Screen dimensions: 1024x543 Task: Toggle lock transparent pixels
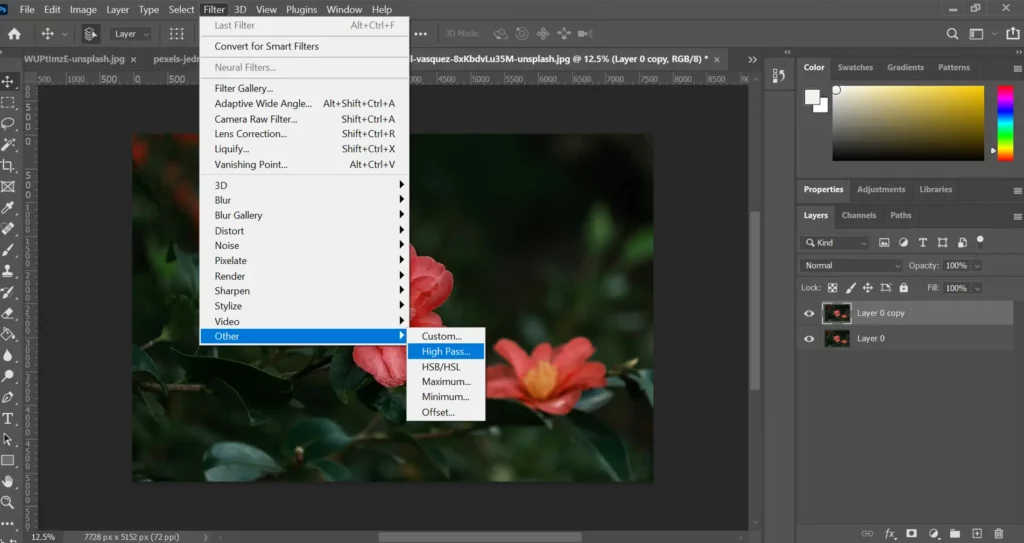(833, 288)
